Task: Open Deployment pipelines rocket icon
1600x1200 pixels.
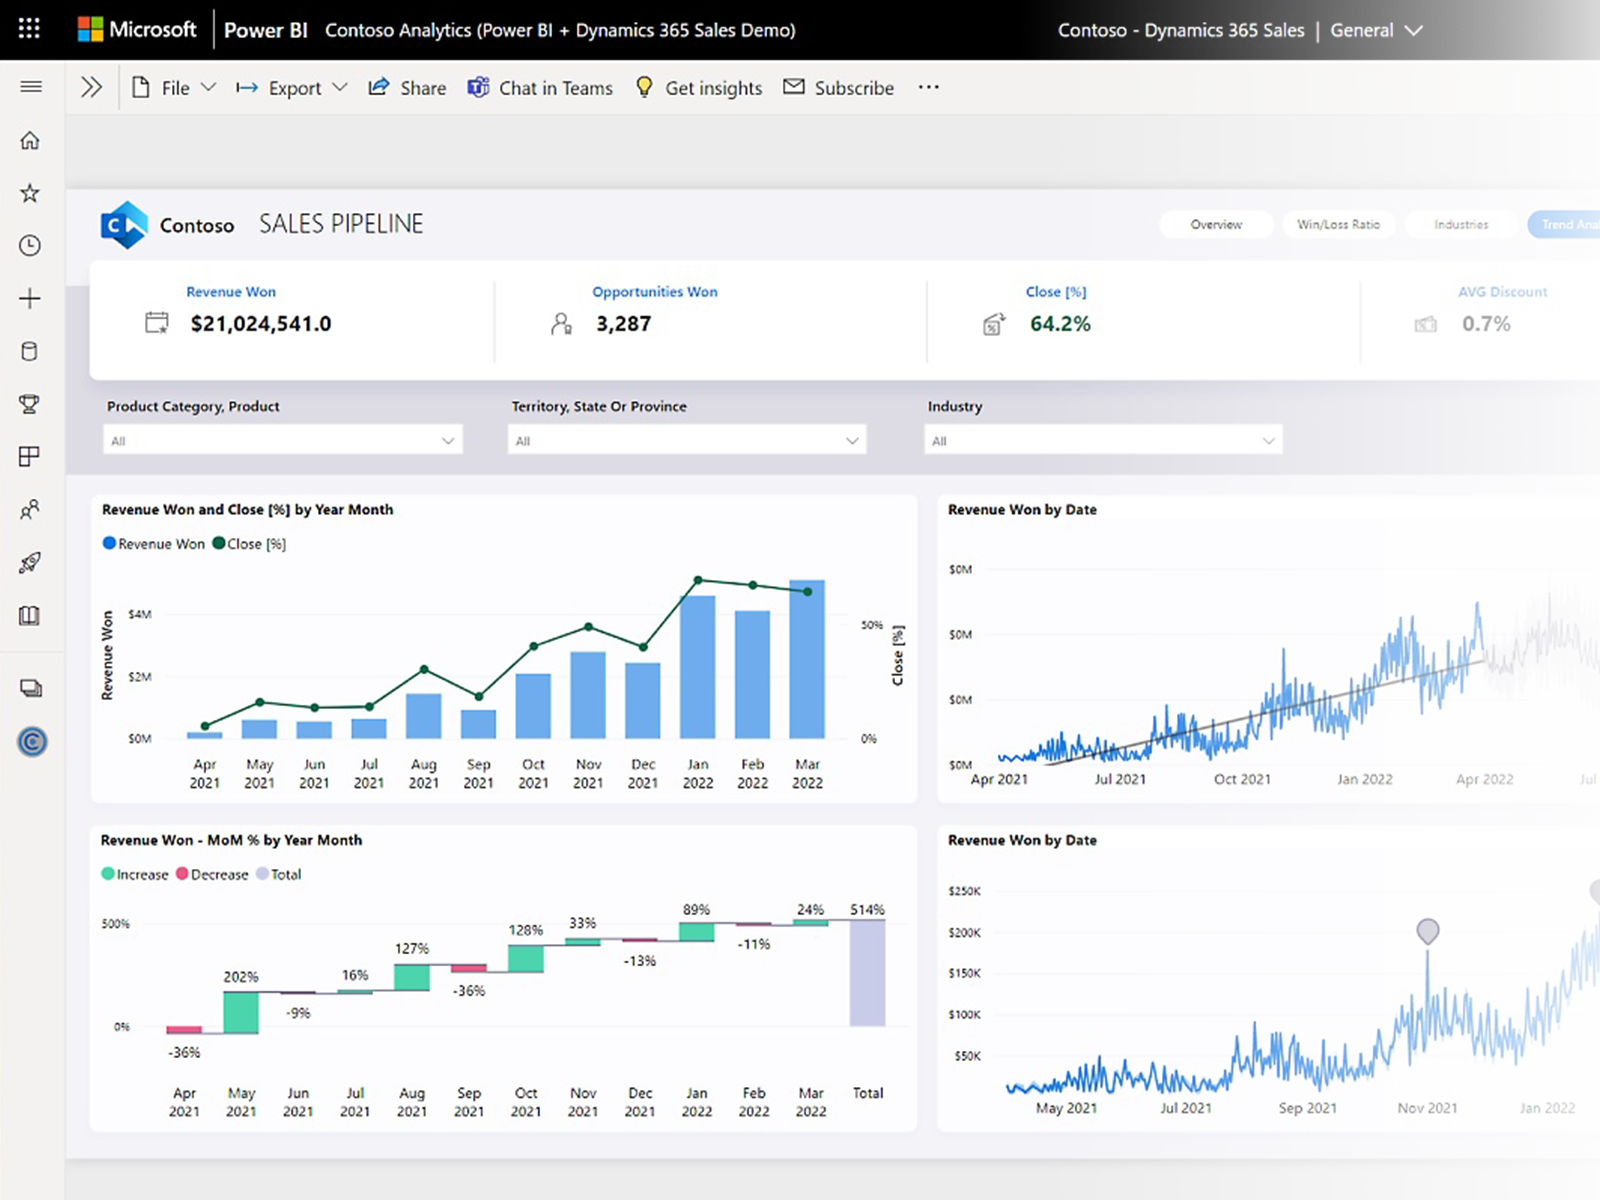Action: (30, 562)
